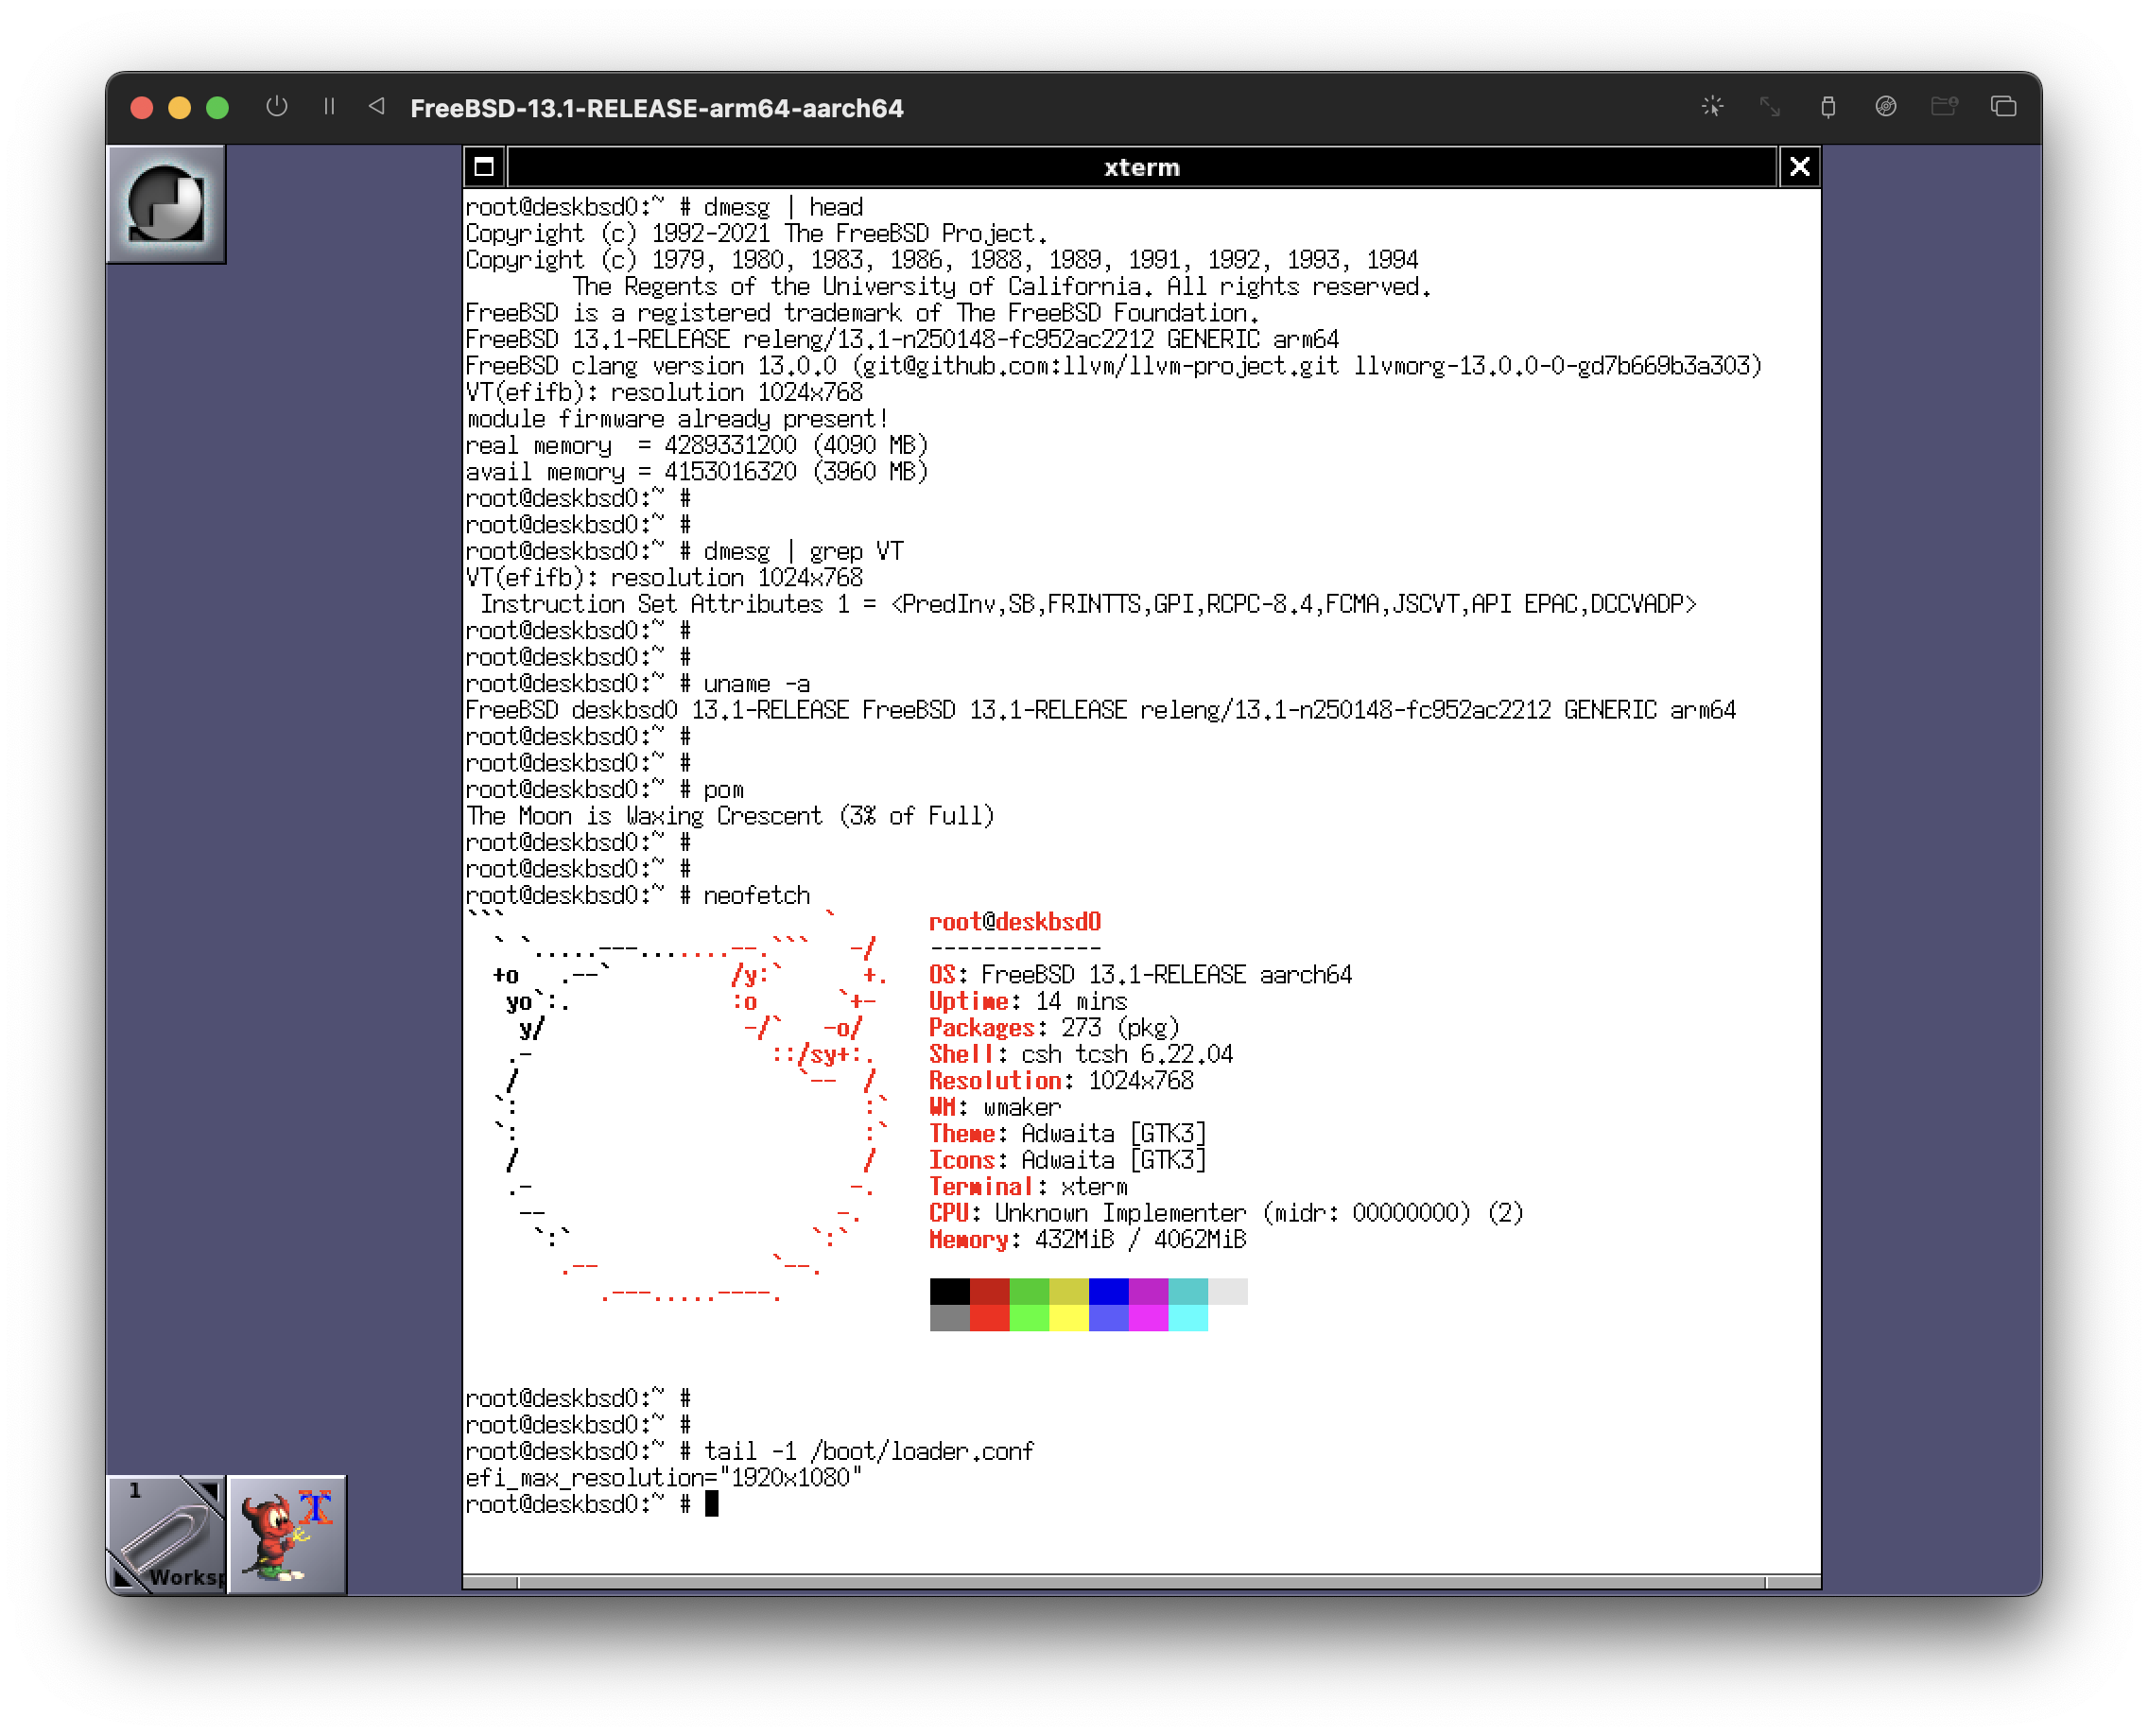
Task: Open the CD drive image icon
Action: tap(1886, 107)
